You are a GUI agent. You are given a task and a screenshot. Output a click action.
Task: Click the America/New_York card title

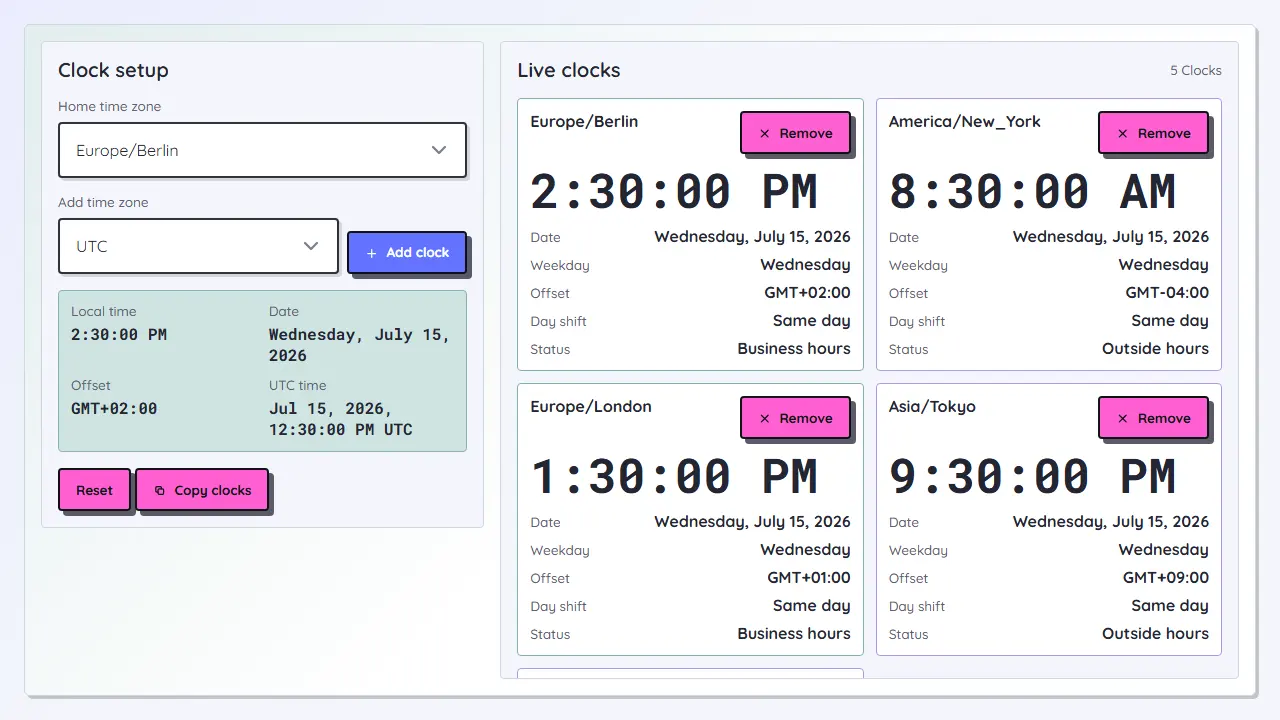point(965,122)
